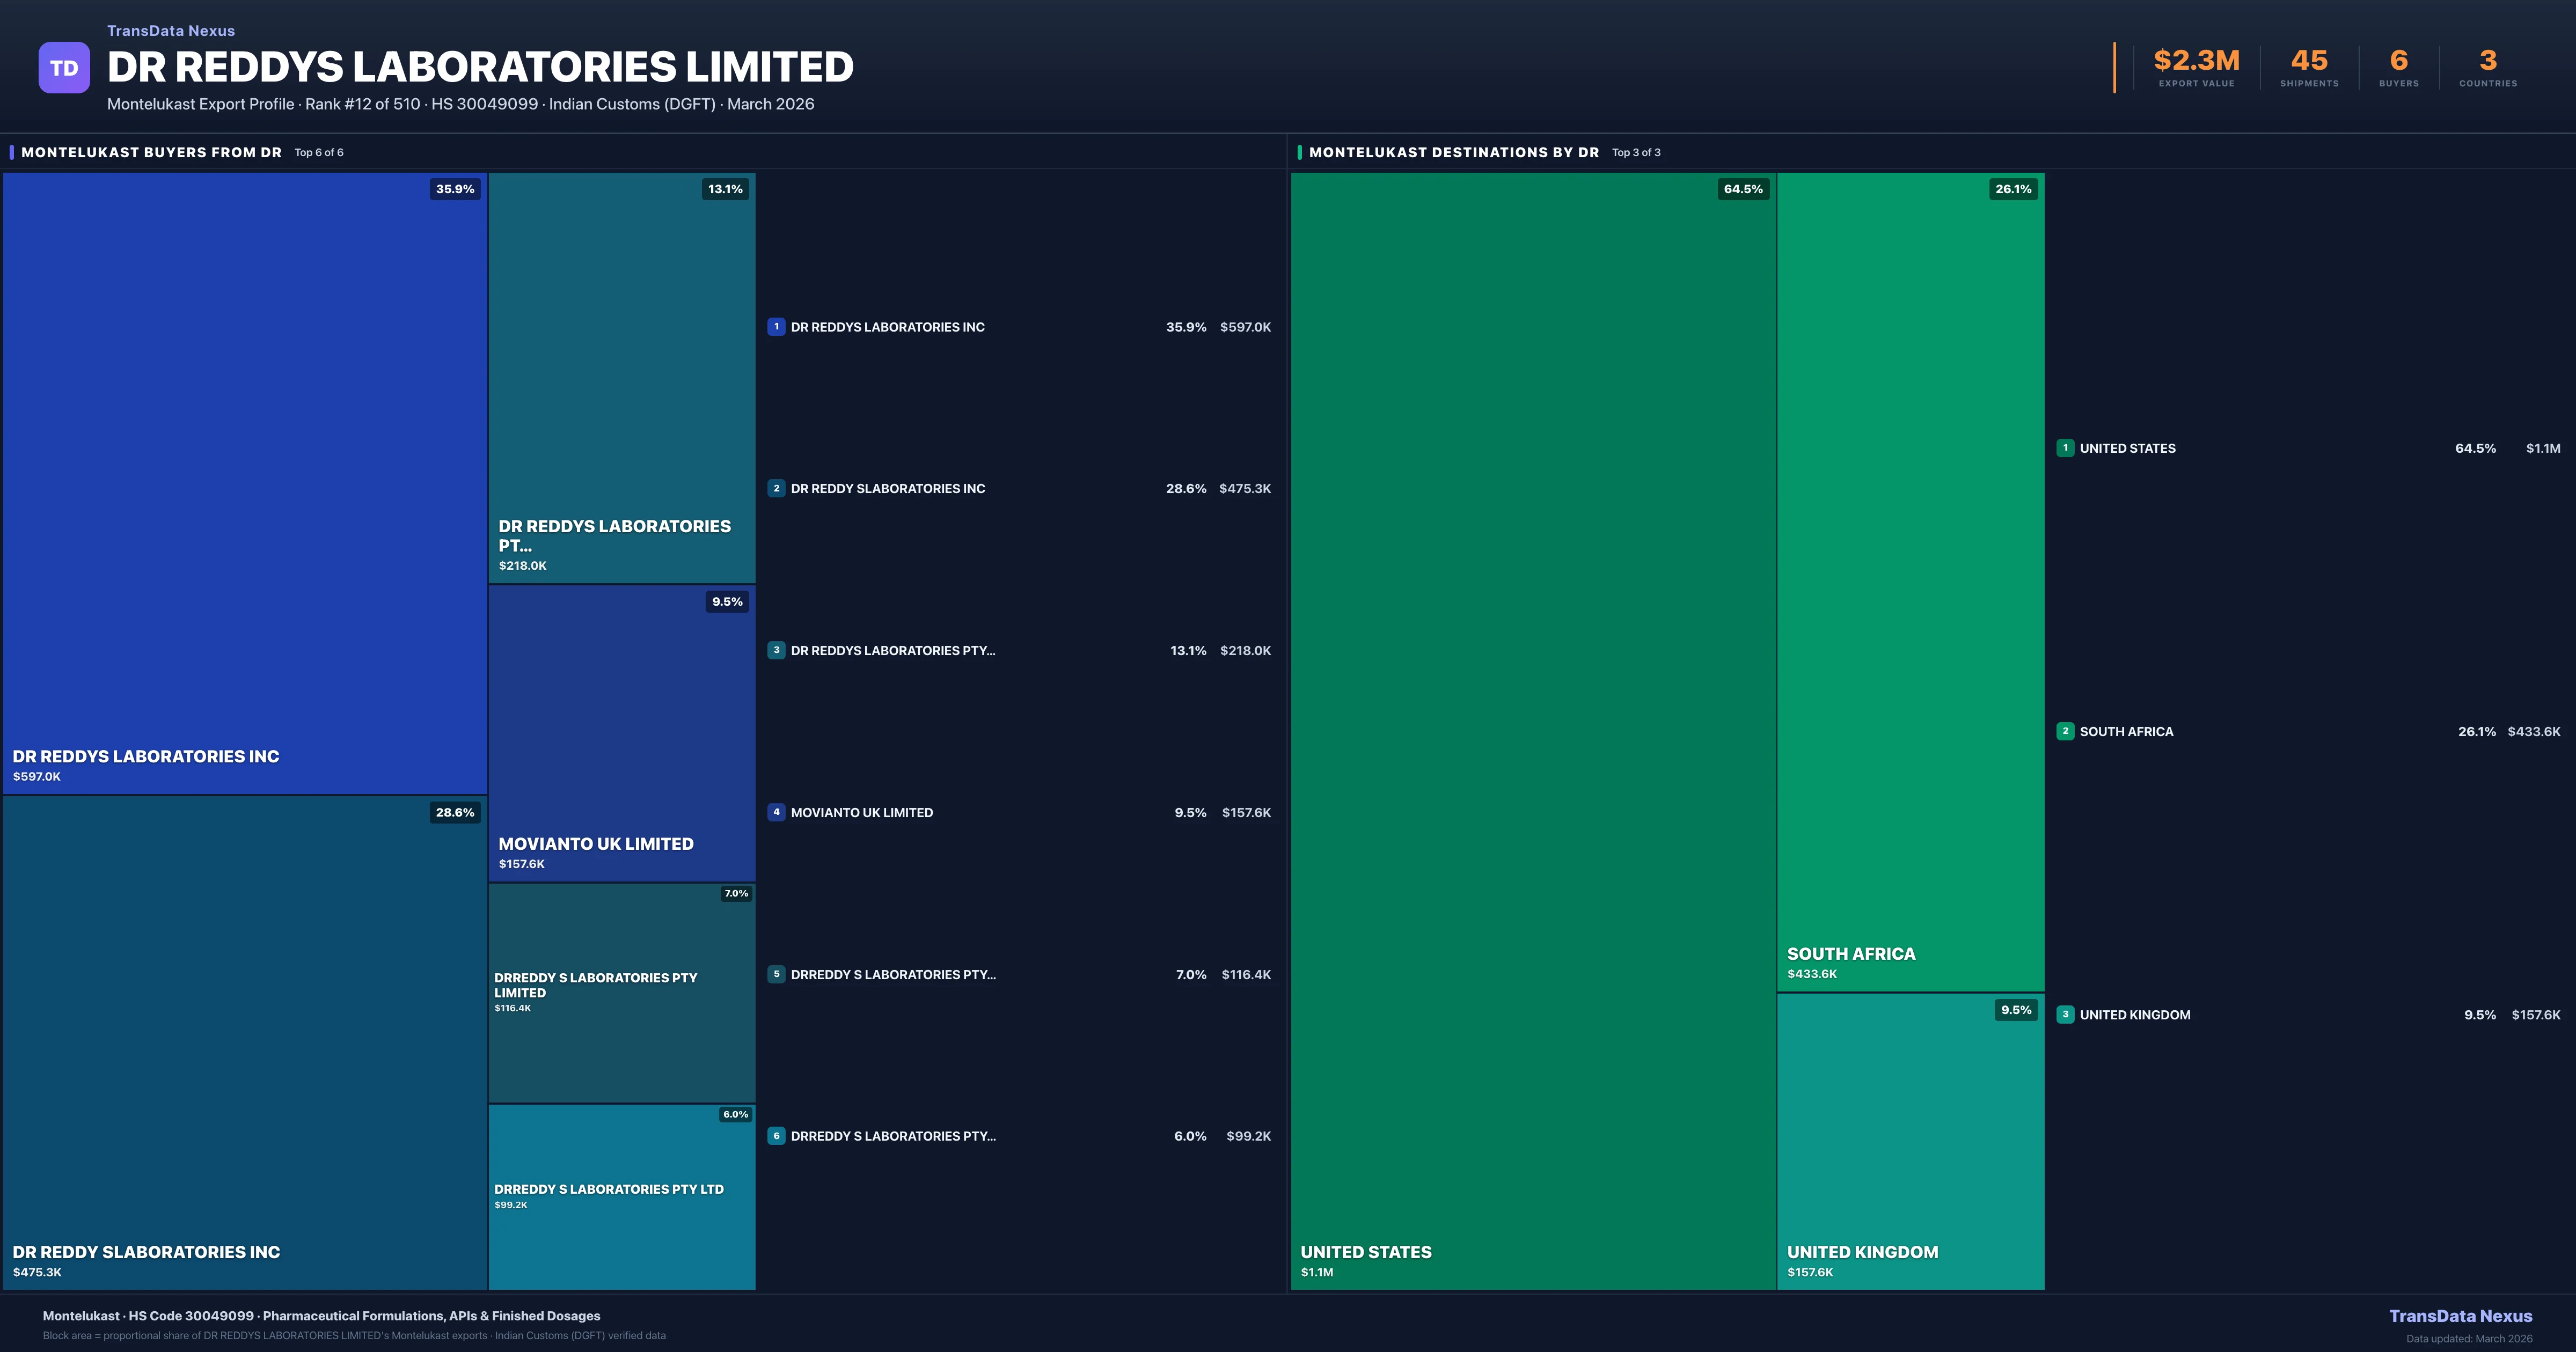The width and height of the screenshot is (2576, 1352).
Task: Click rank badge 2 beside DR REDDY SLABORATORIES INC
Action: (x=776, y=488)
